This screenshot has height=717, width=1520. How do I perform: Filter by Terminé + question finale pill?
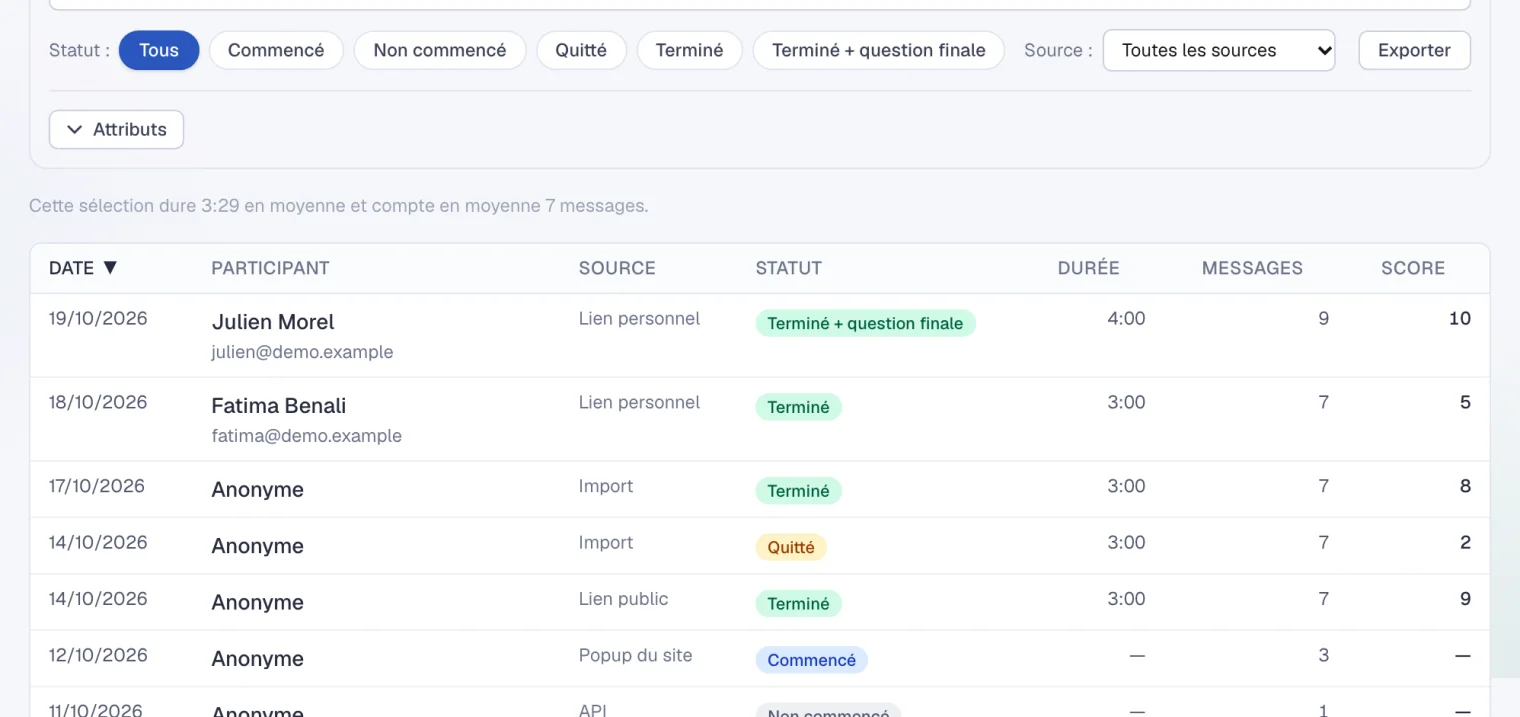point(879,50)
